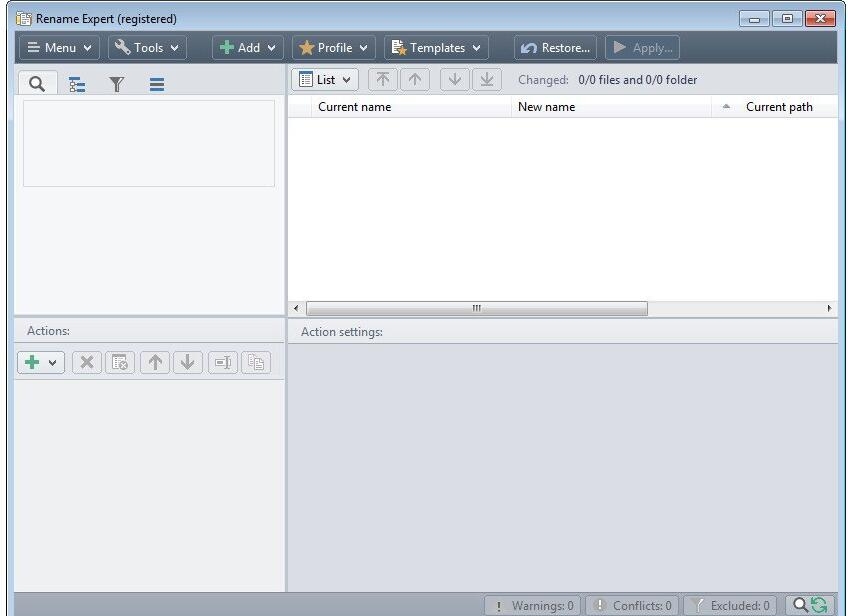The image size is (848, 616).
Task: Open the green plus add-action dropdown
Action: tap(41, 363)
